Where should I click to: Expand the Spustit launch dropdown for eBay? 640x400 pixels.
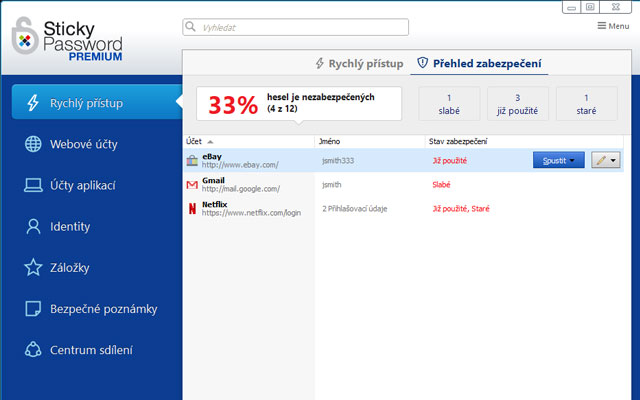[x=573, y=160]
